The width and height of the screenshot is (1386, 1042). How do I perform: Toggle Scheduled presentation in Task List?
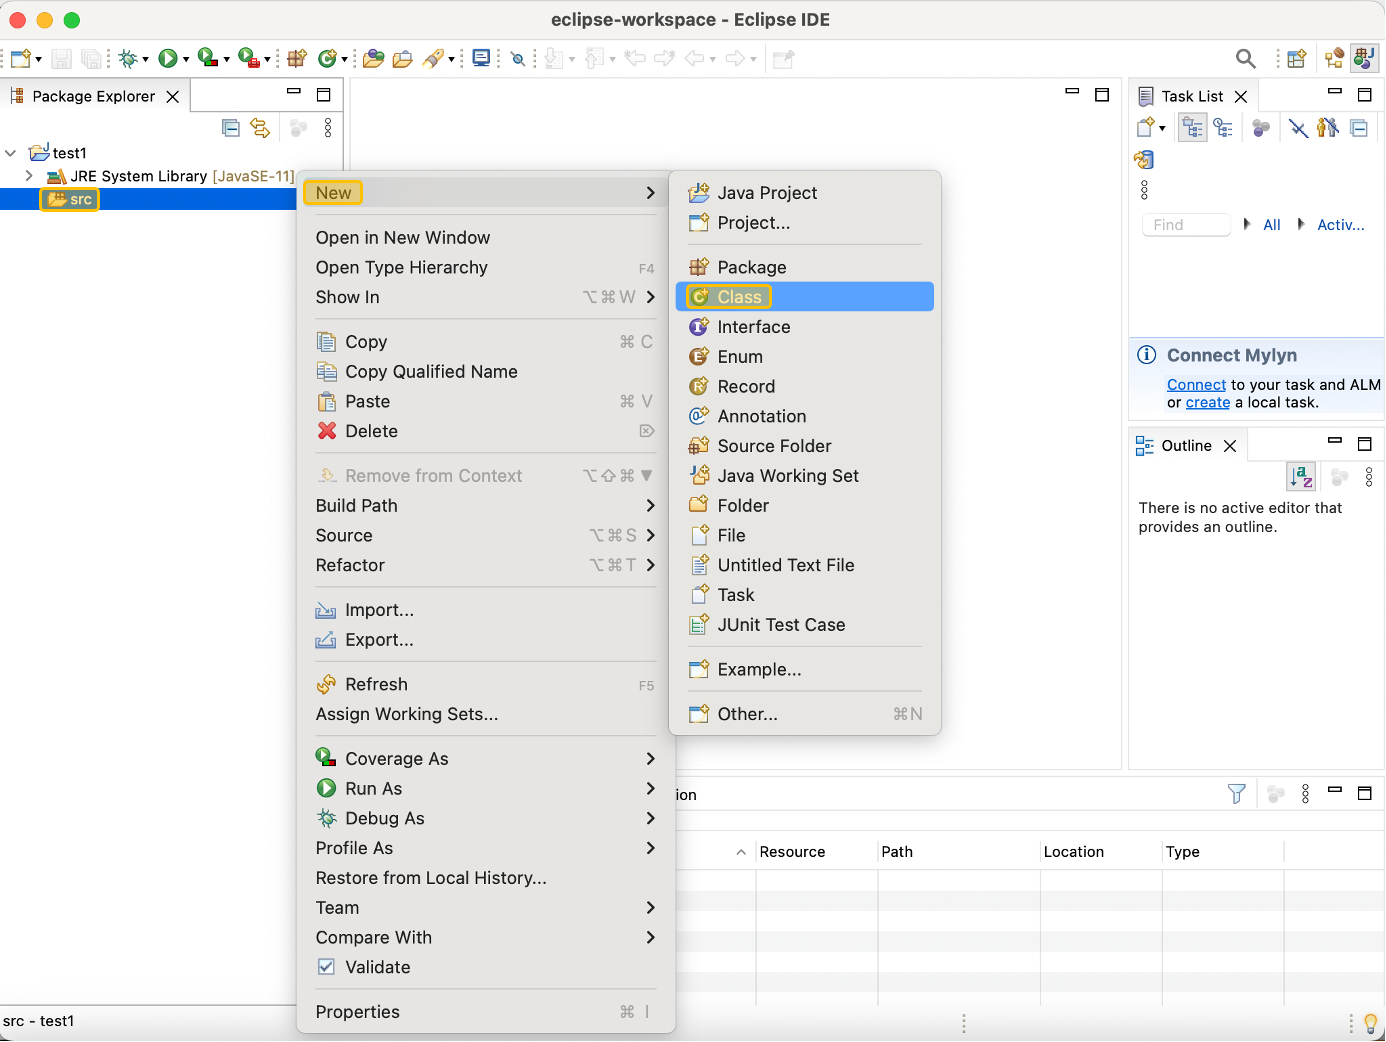coord(1223,128)
